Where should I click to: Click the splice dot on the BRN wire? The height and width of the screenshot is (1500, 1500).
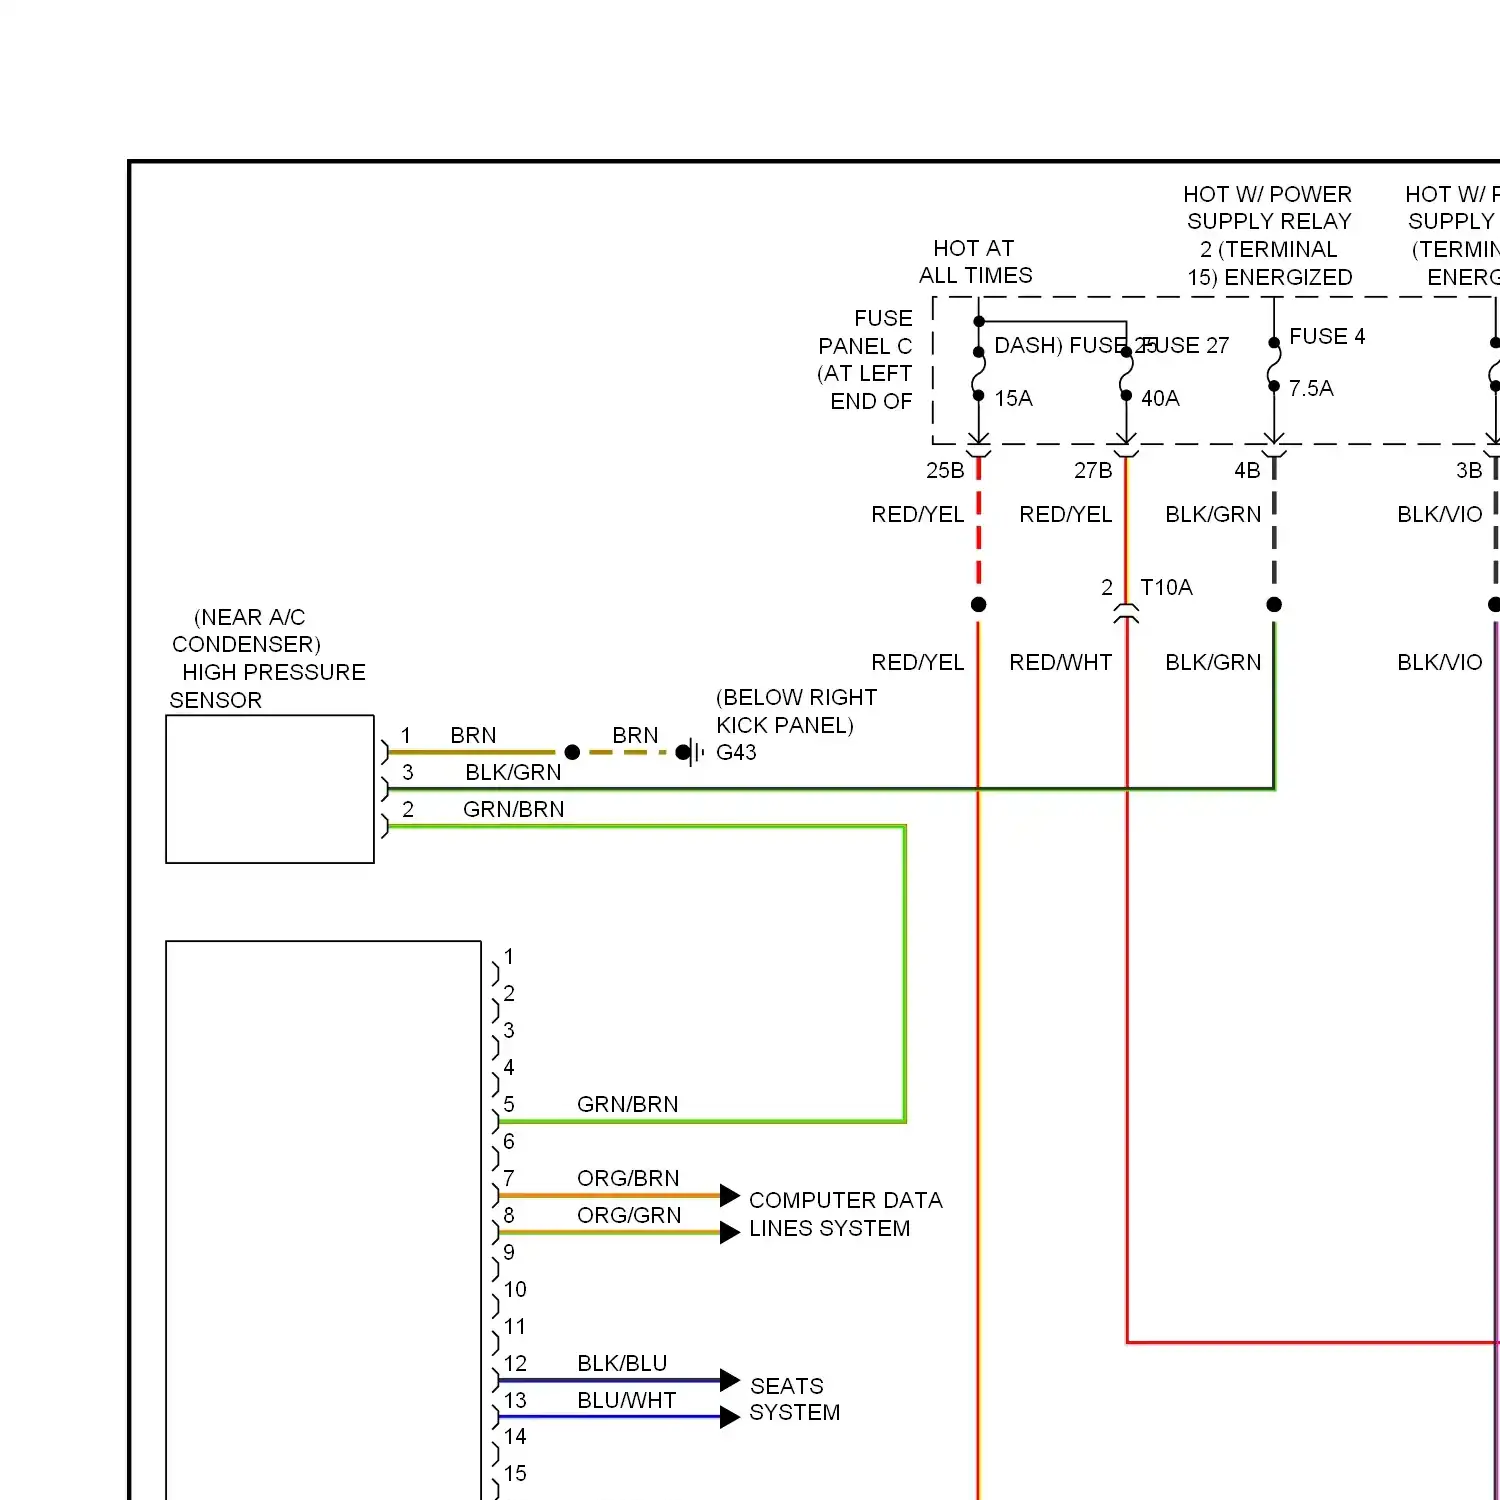click(x=572, y=752)
